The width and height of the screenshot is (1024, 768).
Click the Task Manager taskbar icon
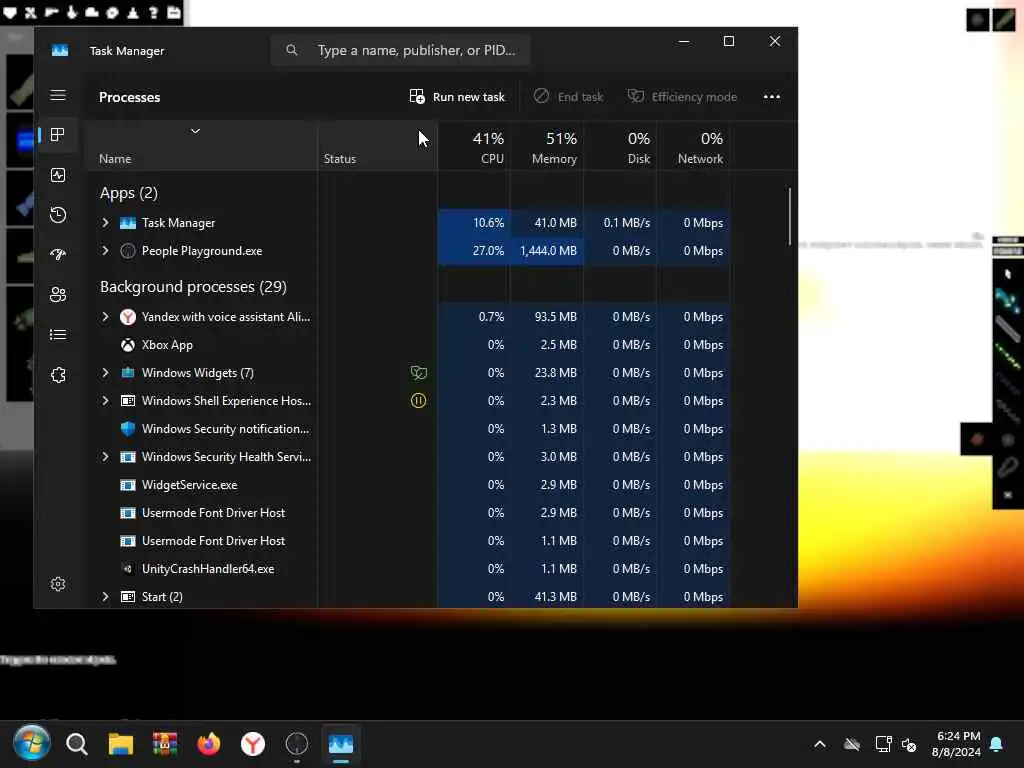341,744
